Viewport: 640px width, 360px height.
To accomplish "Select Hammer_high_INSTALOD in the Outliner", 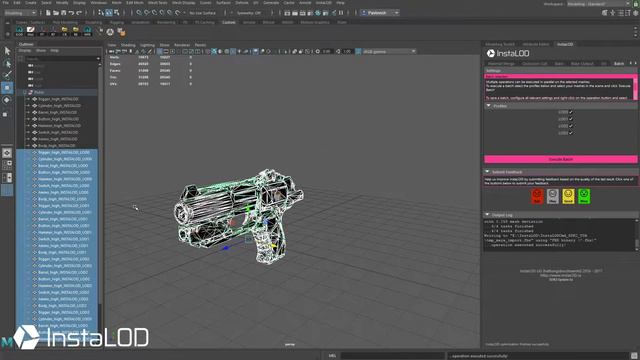I will [x=59, y=126].
